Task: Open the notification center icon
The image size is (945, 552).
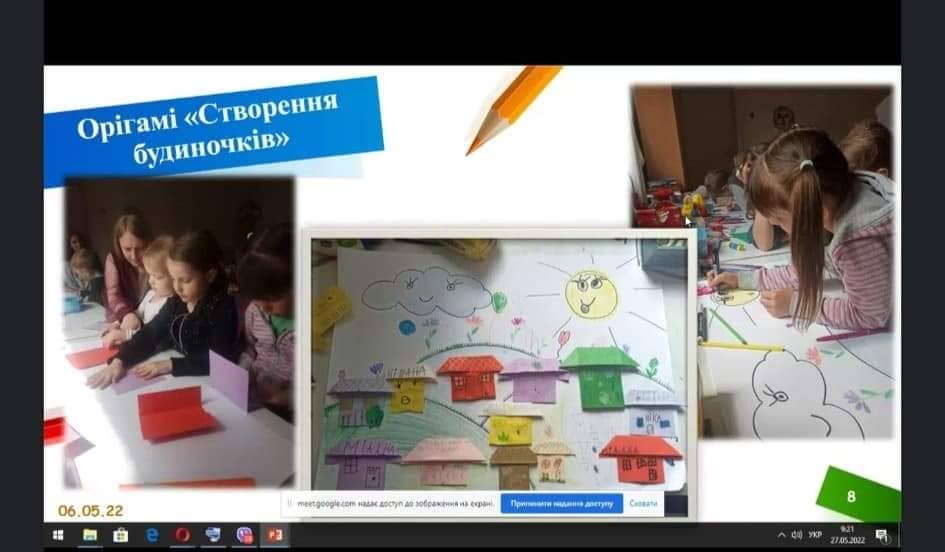Action: (881, 535)
